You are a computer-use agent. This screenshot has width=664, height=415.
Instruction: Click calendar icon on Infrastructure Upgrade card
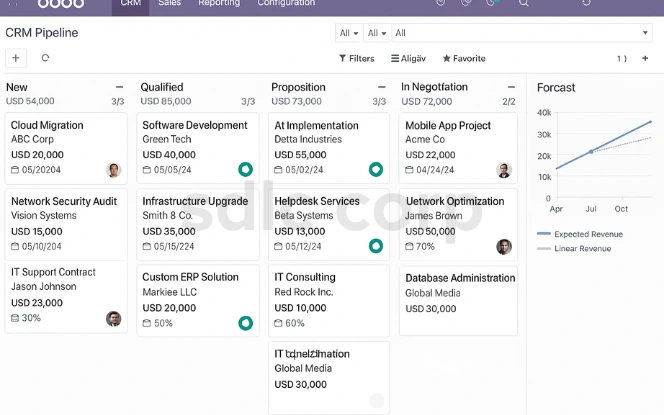pos(147,246)
